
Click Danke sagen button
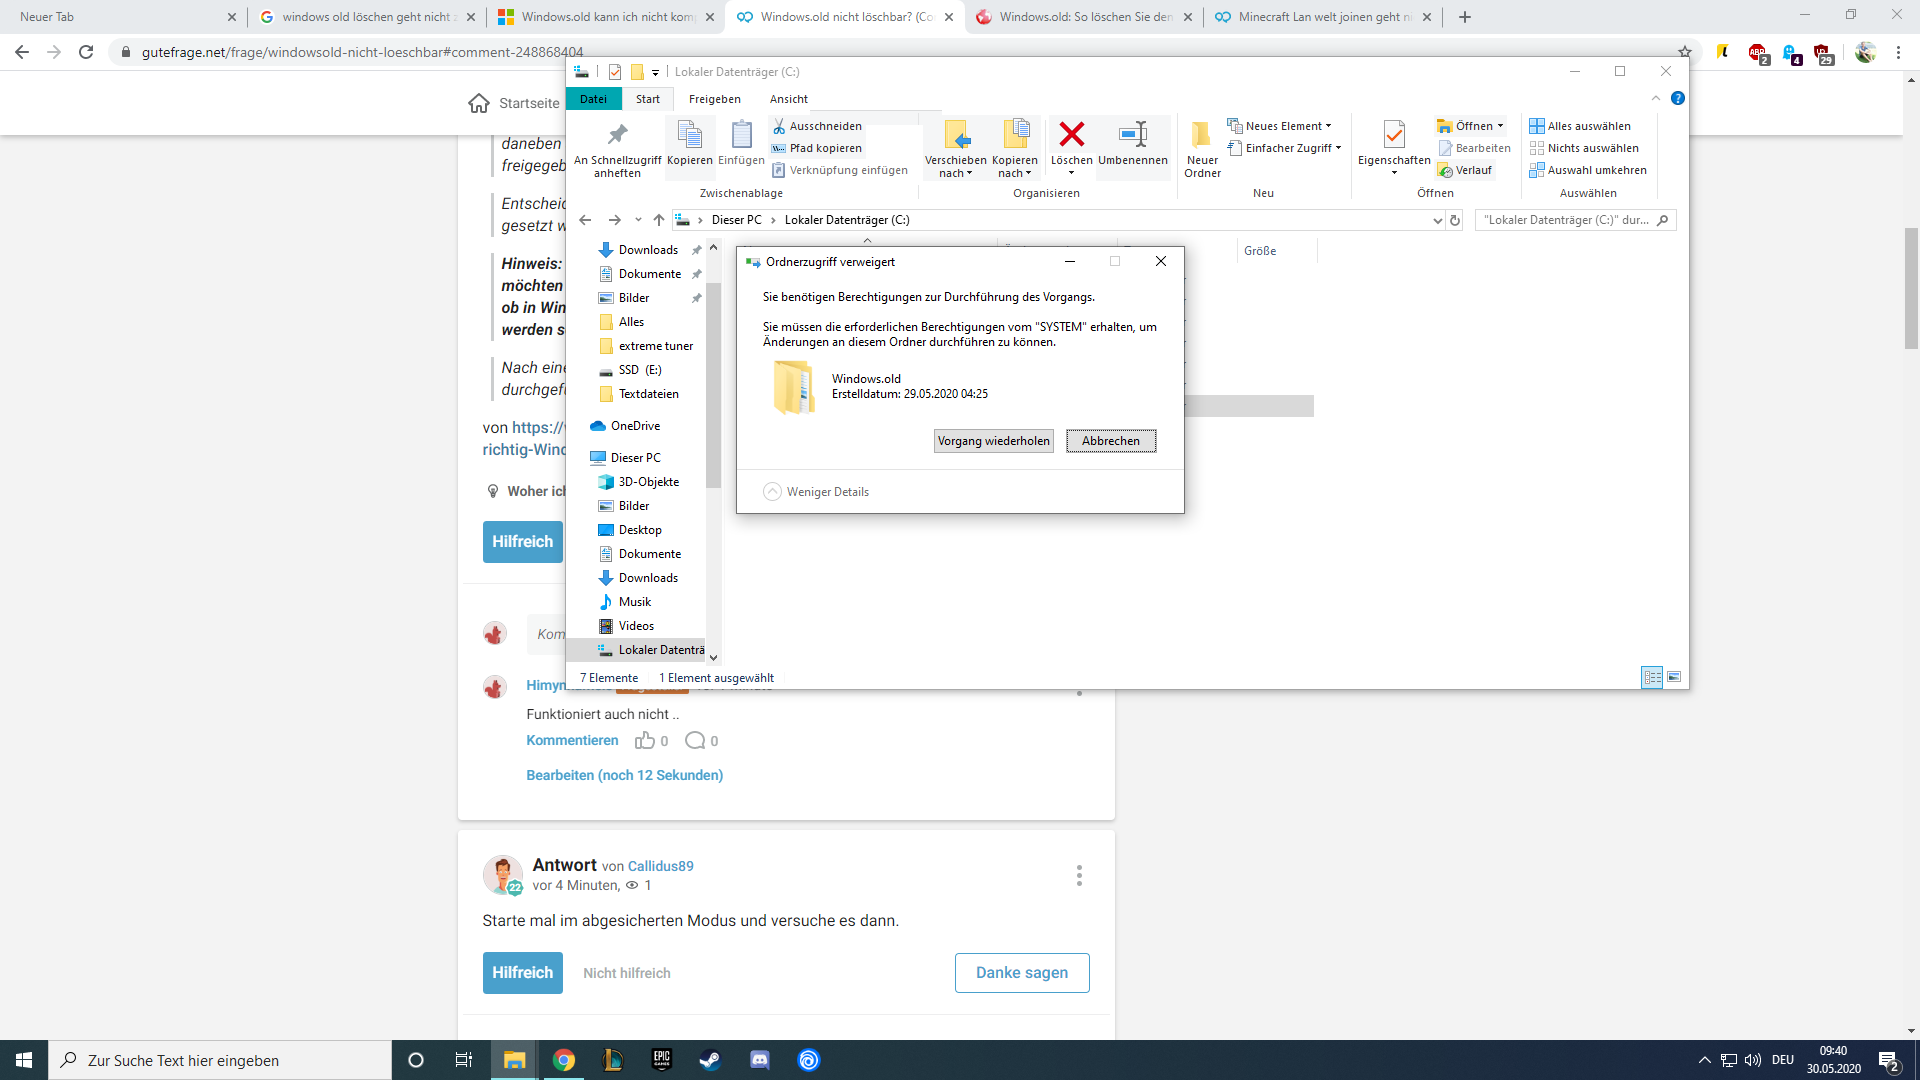point(1022,973)
